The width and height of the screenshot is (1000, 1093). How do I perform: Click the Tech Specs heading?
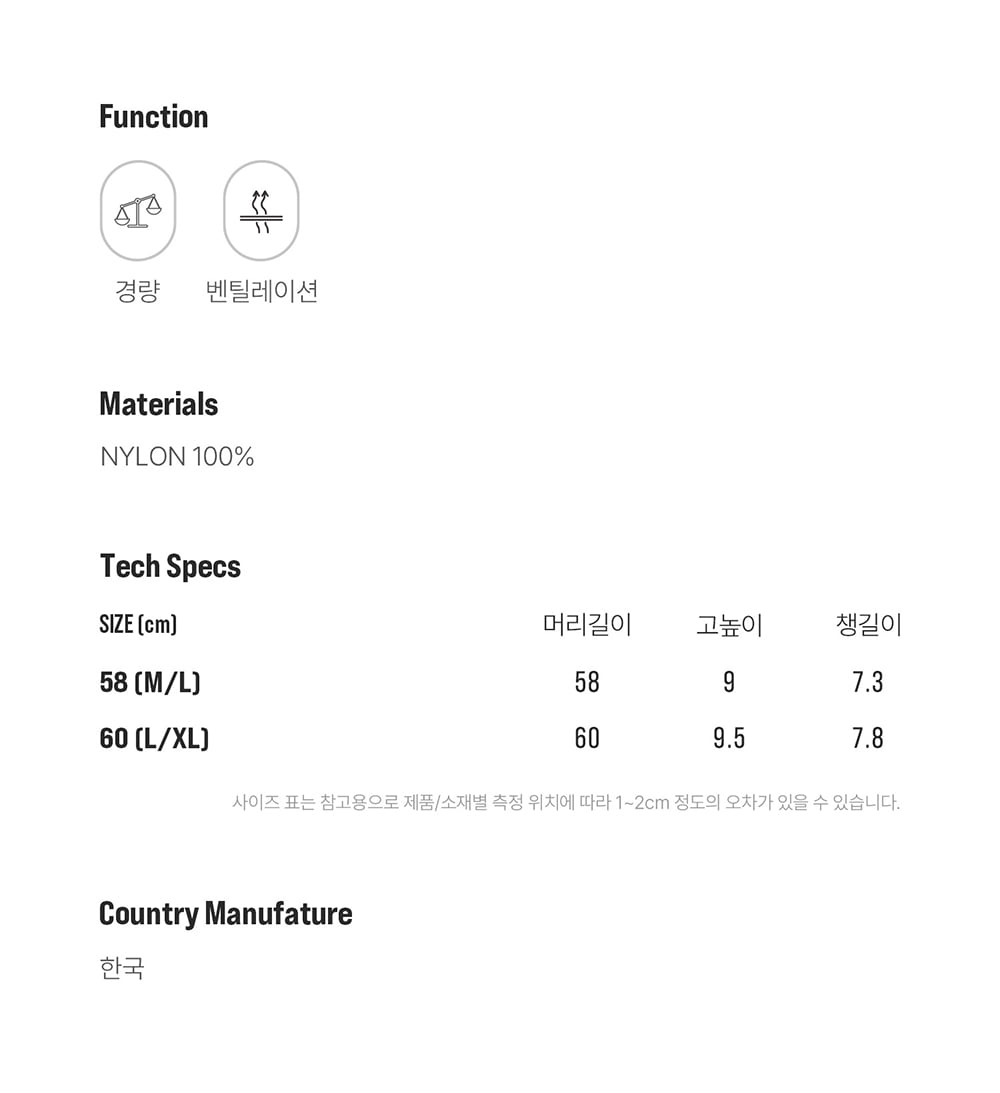[170, 567]
